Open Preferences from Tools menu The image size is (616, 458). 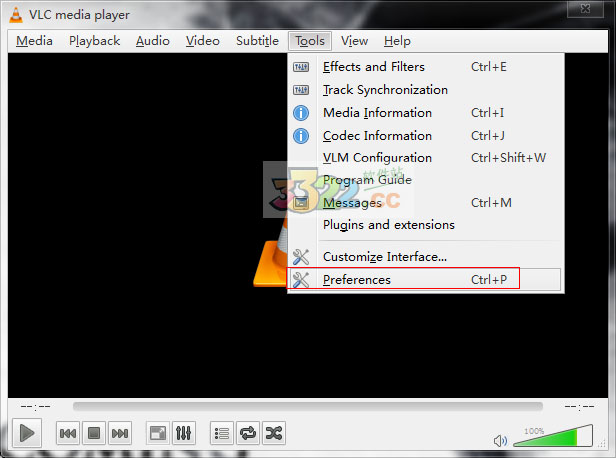(x=426, y=280)
